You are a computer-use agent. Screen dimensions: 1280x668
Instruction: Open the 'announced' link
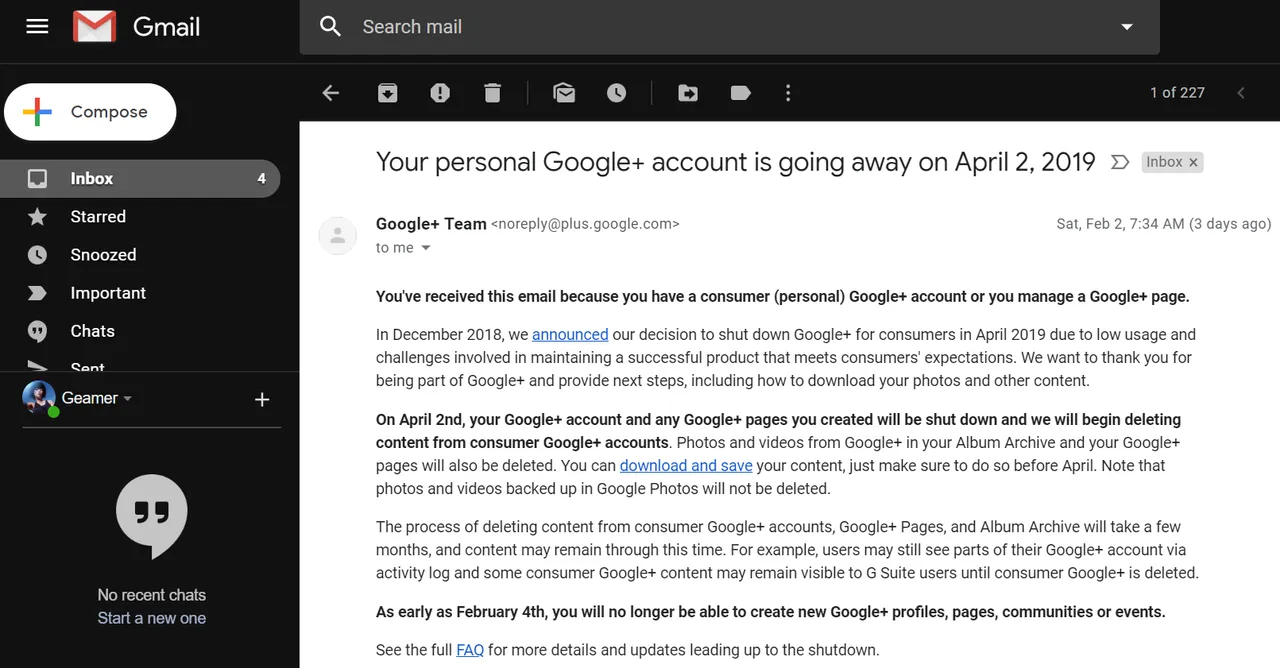click(570, 334)
